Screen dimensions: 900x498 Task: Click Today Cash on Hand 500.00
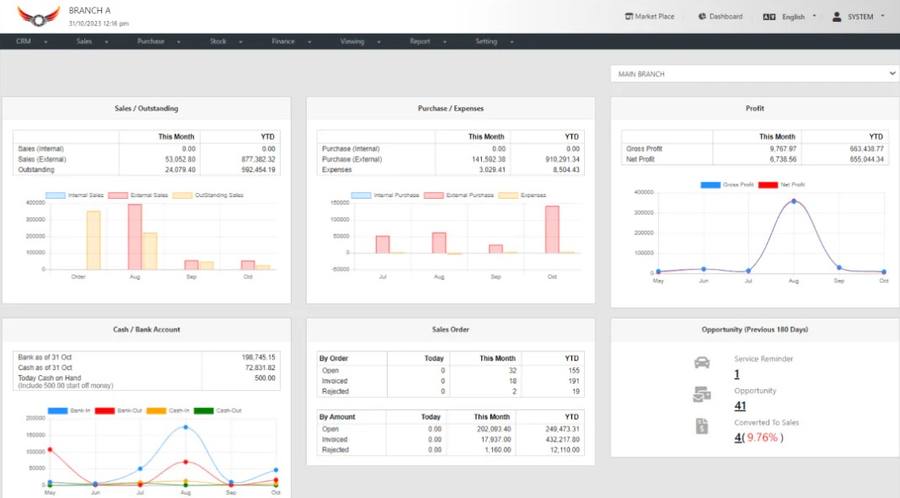(265, 378)
